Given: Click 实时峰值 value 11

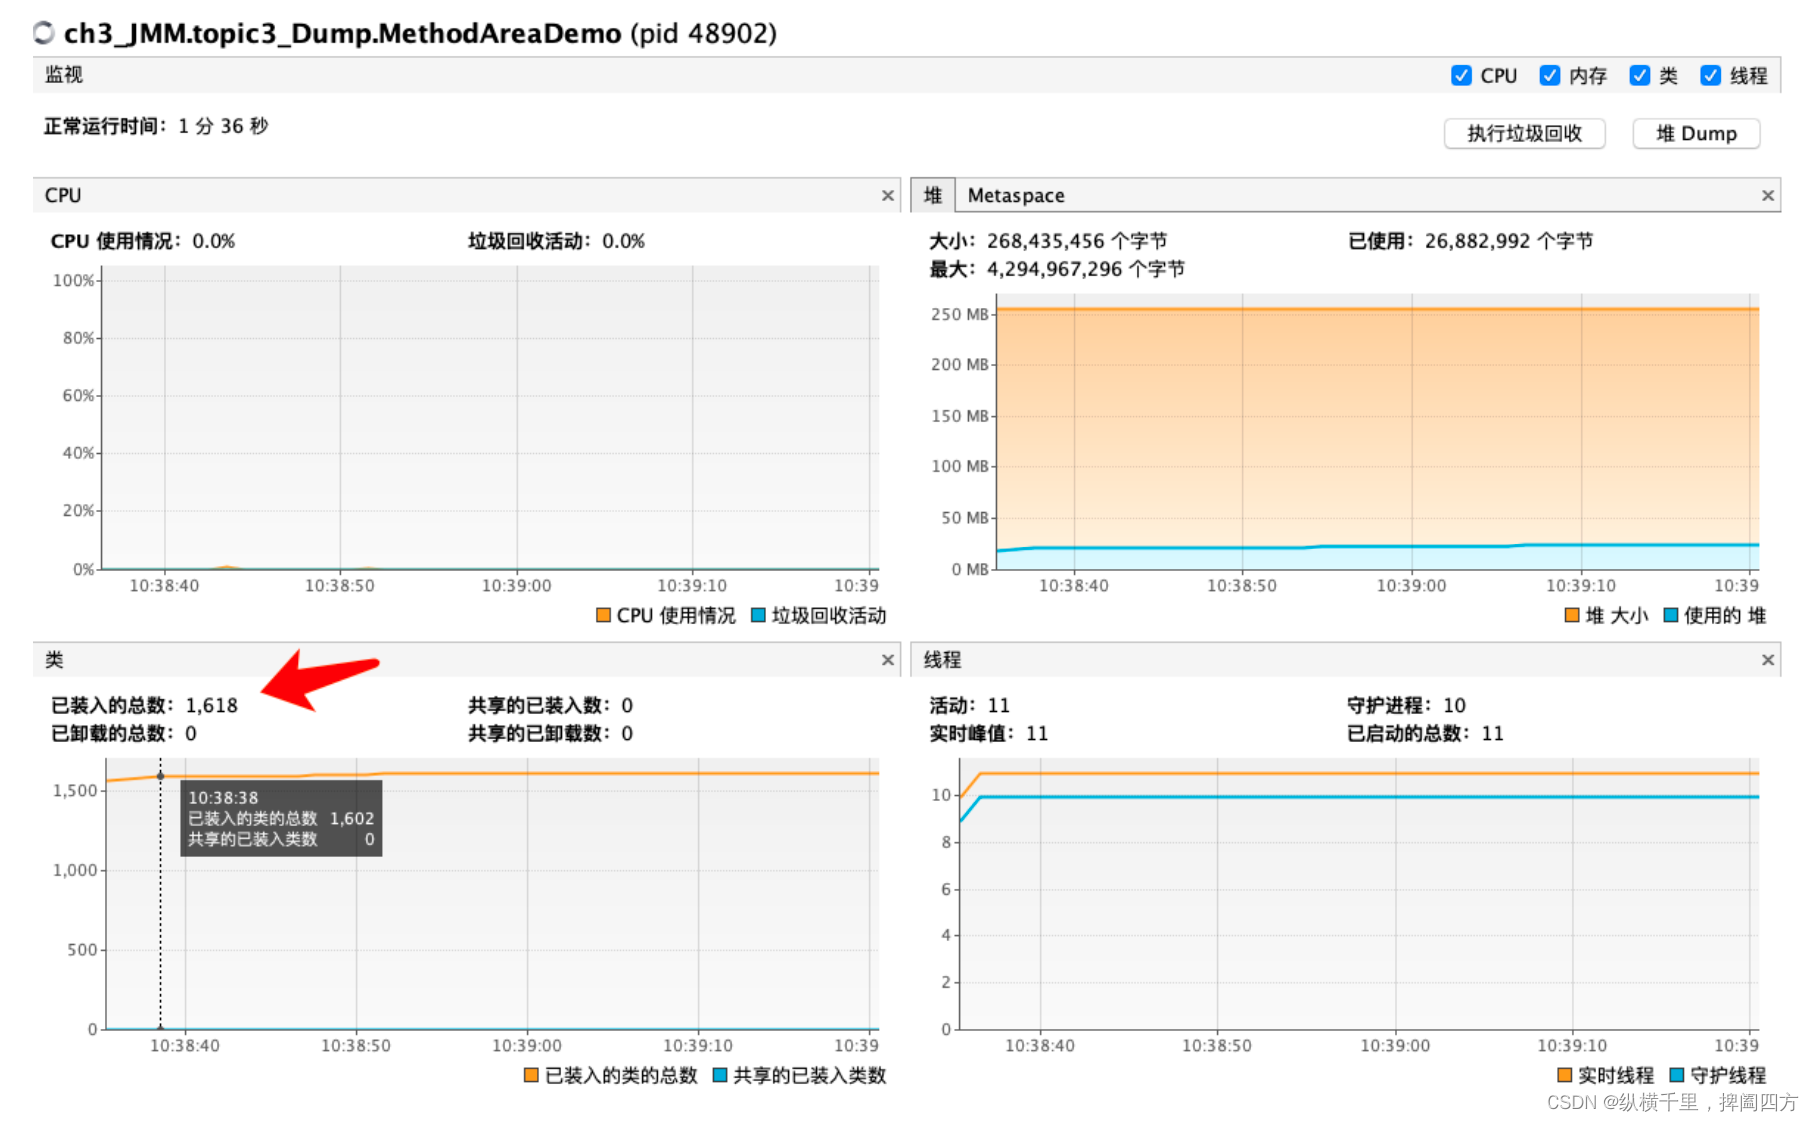Looking at the screenshot, I should pos(1037,734).
